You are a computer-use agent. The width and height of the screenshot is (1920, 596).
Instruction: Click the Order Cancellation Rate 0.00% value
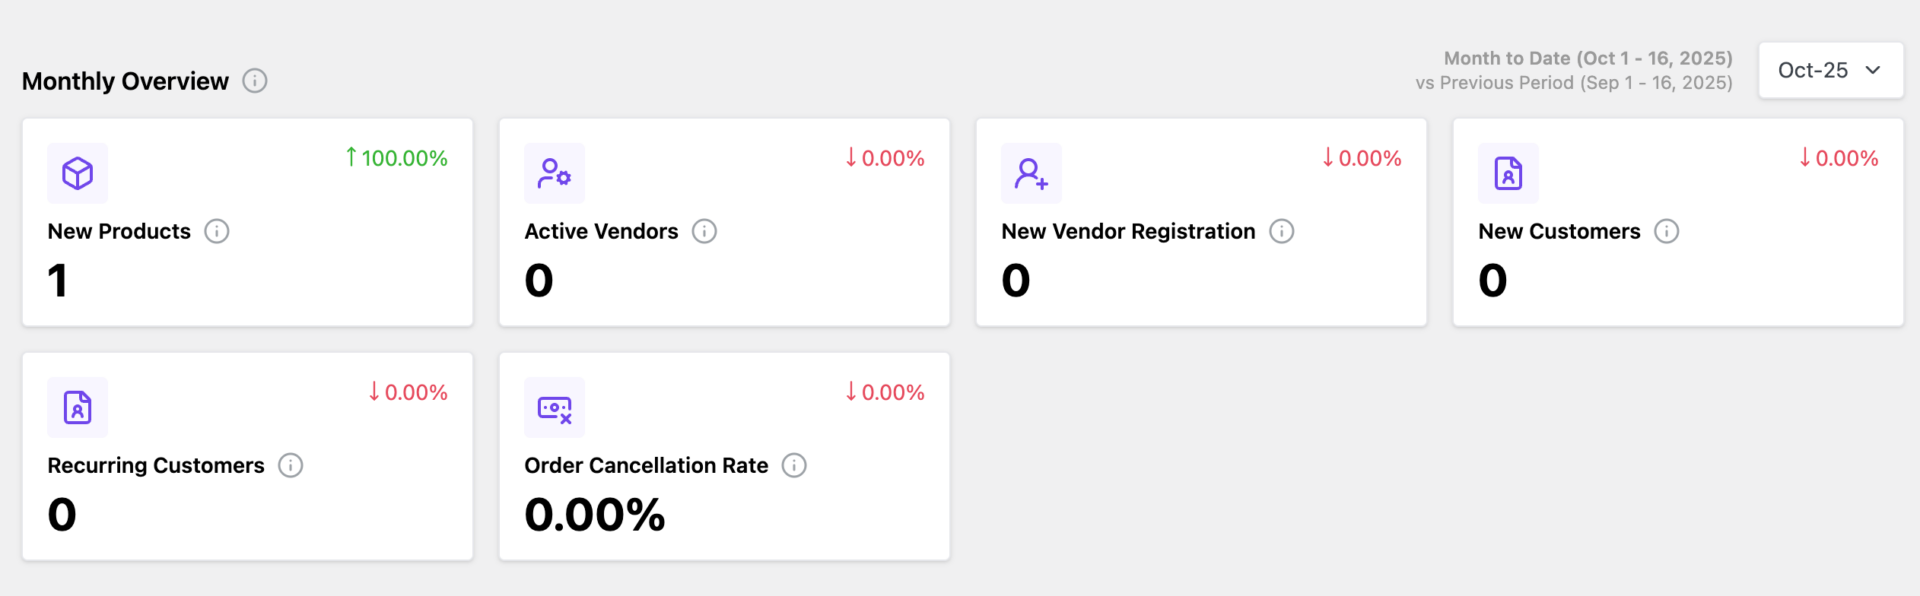pos(595,514)
